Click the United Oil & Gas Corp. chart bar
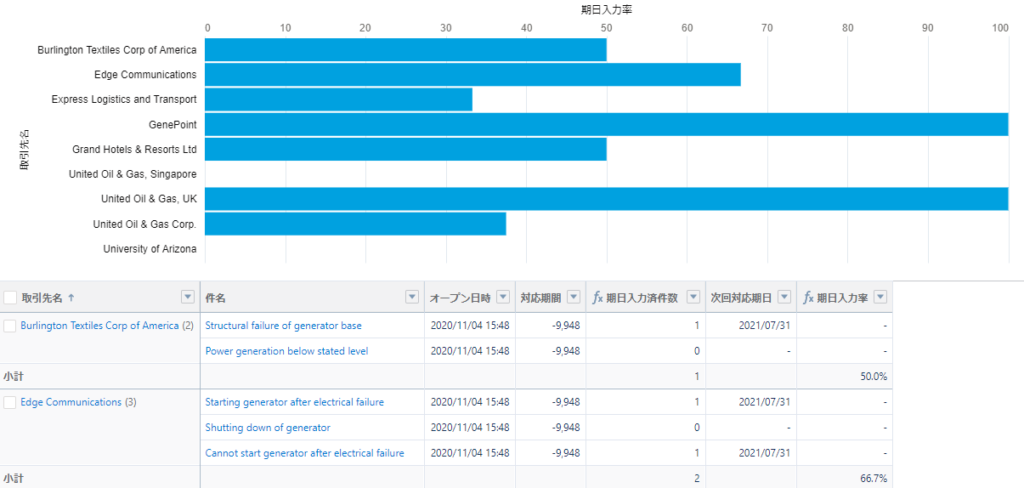The width and height of the screenshot is (1024, 488). click(x=355, y=223)
